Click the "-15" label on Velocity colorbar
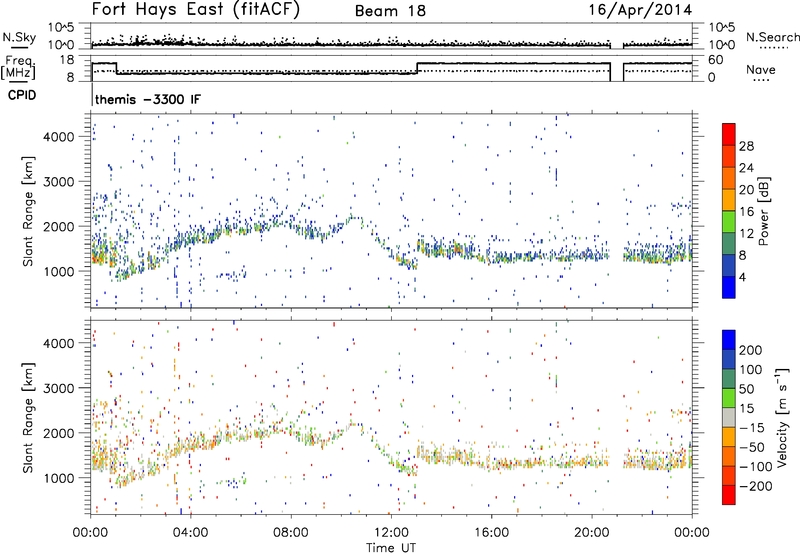 751,427
